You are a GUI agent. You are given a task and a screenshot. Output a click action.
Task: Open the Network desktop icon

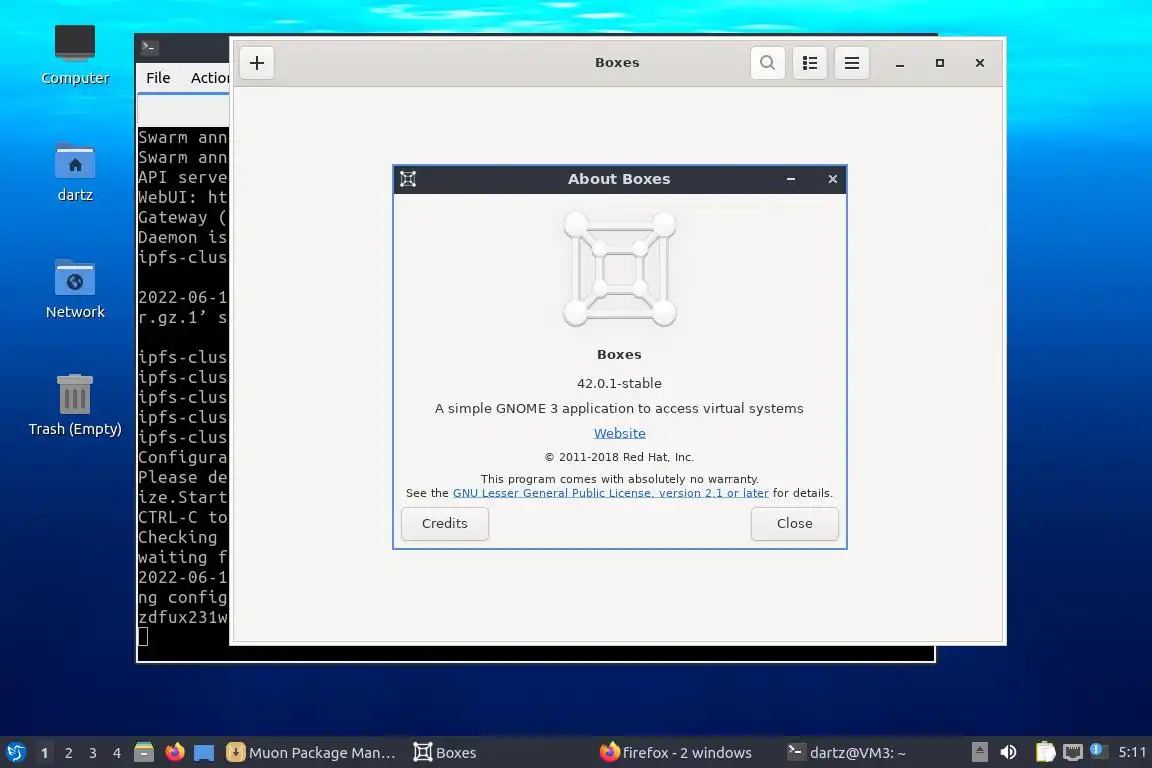75,289
